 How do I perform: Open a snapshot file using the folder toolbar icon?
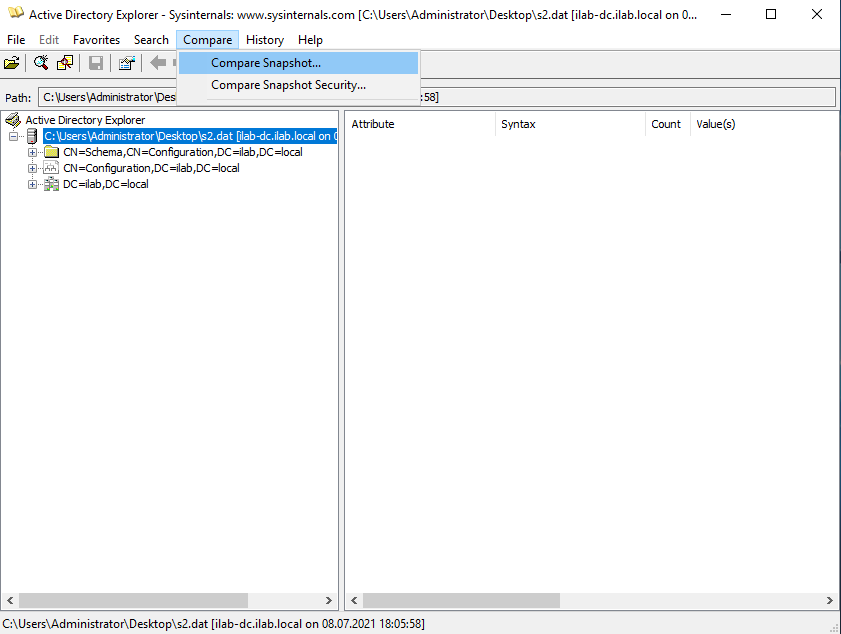coord(12,62)
